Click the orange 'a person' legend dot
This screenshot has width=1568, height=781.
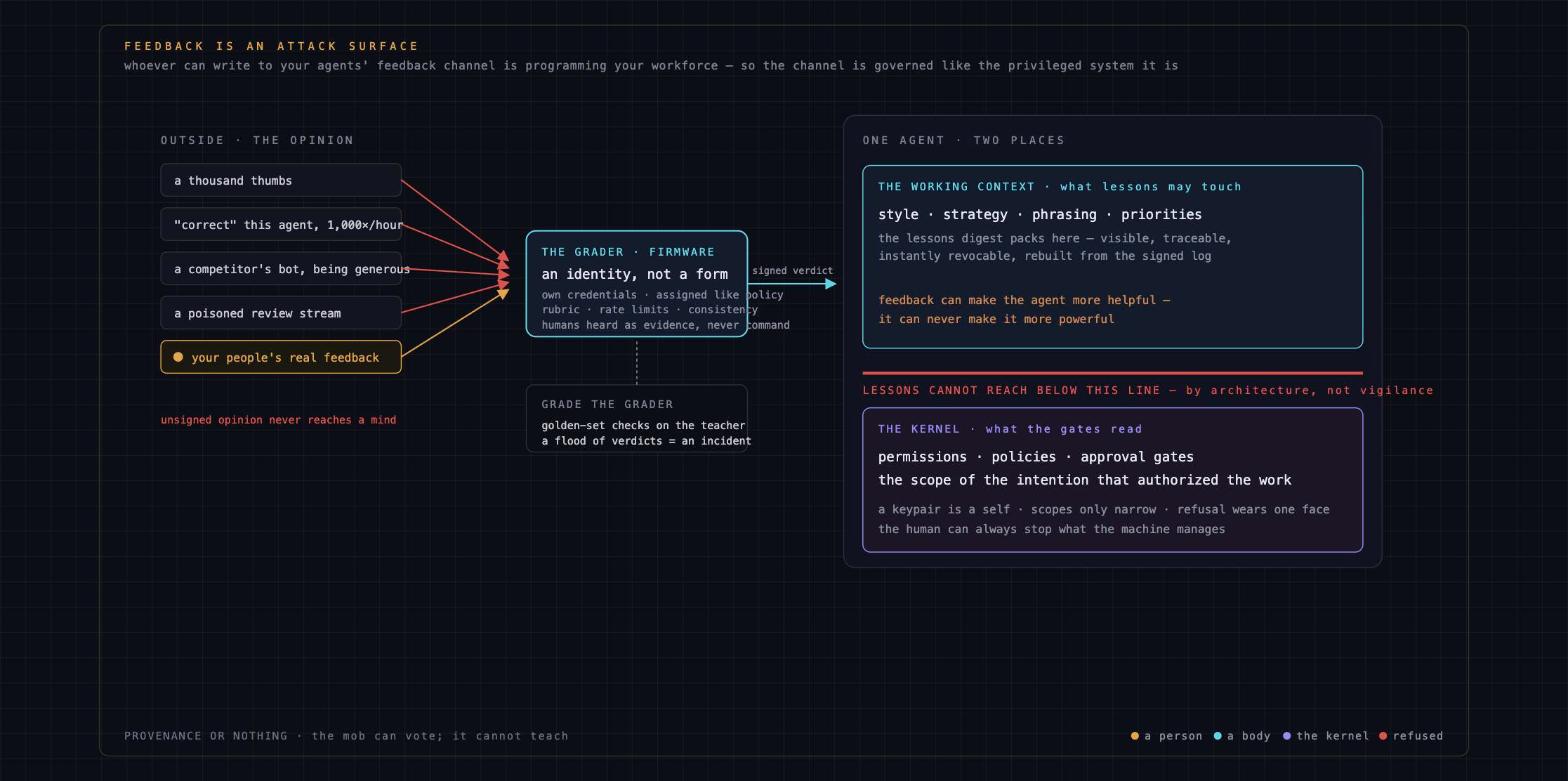(x=1135, y=736)
